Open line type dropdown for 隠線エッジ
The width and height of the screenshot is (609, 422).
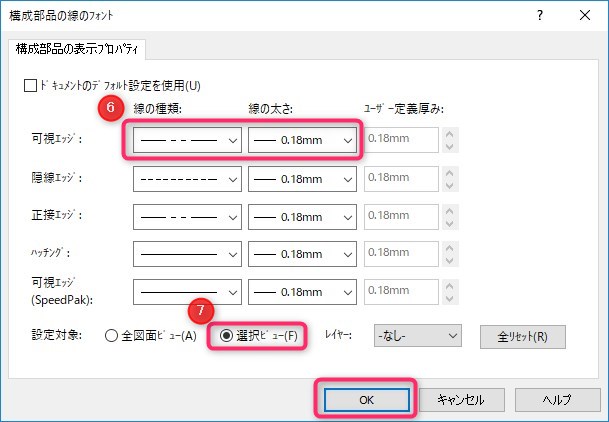pos(188,179)
